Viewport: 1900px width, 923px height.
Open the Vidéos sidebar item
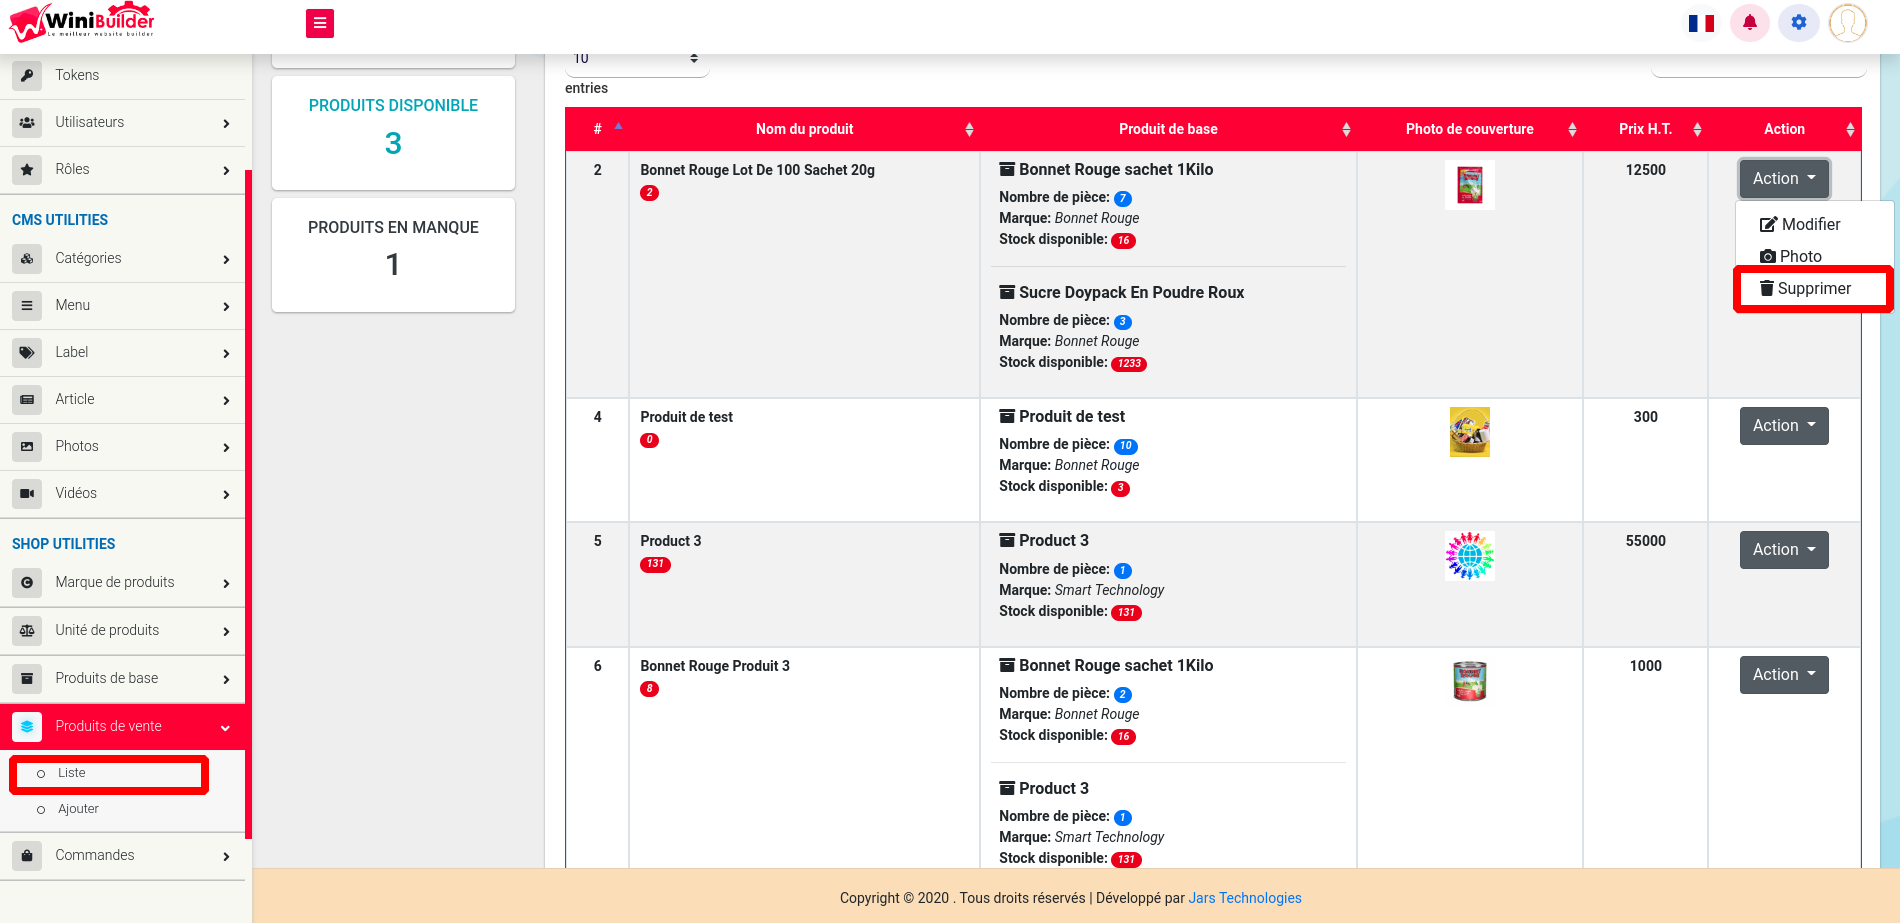click(x=122, y=493)
